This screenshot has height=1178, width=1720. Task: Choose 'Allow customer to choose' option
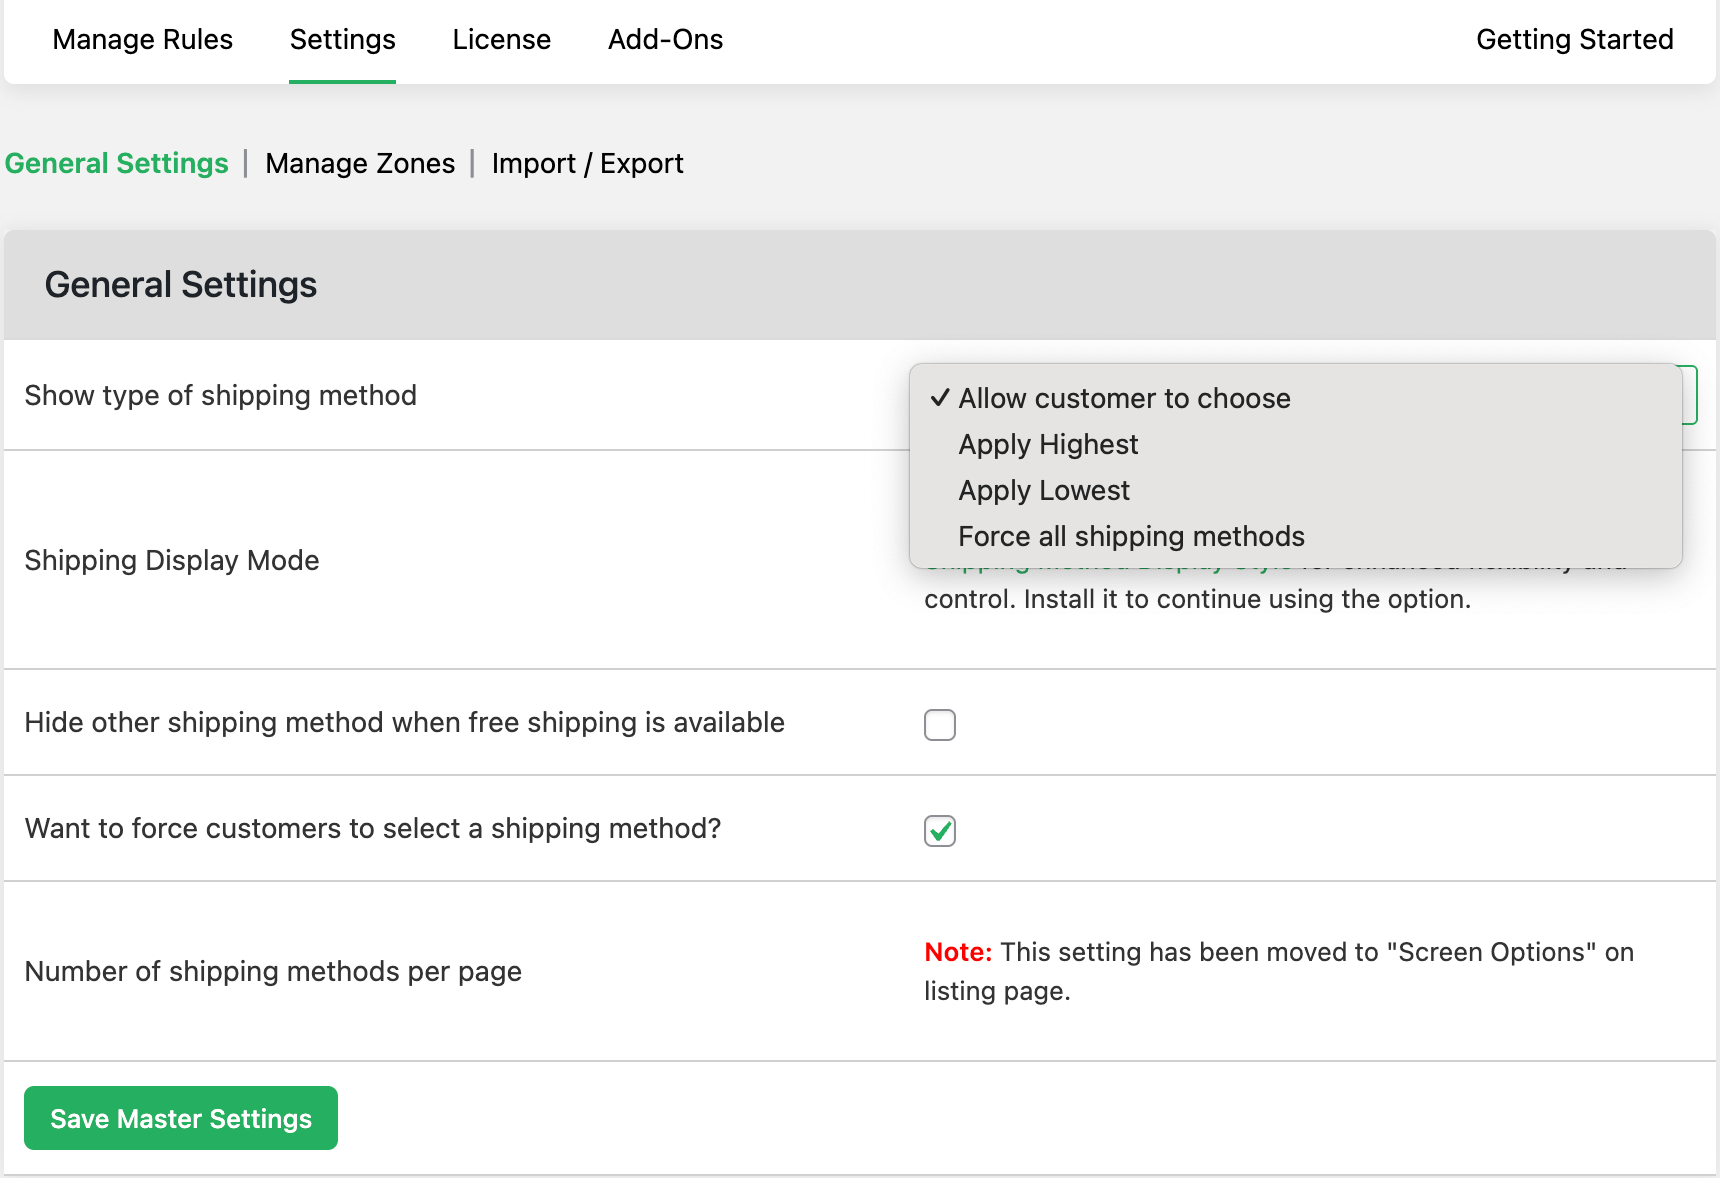coord(1124,398)
